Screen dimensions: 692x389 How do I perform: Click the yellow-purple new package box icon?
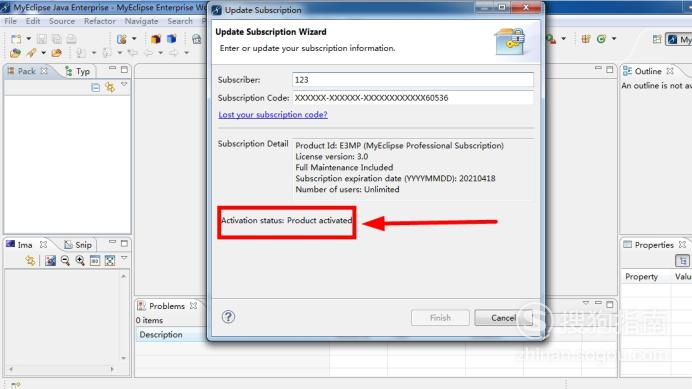155,39
